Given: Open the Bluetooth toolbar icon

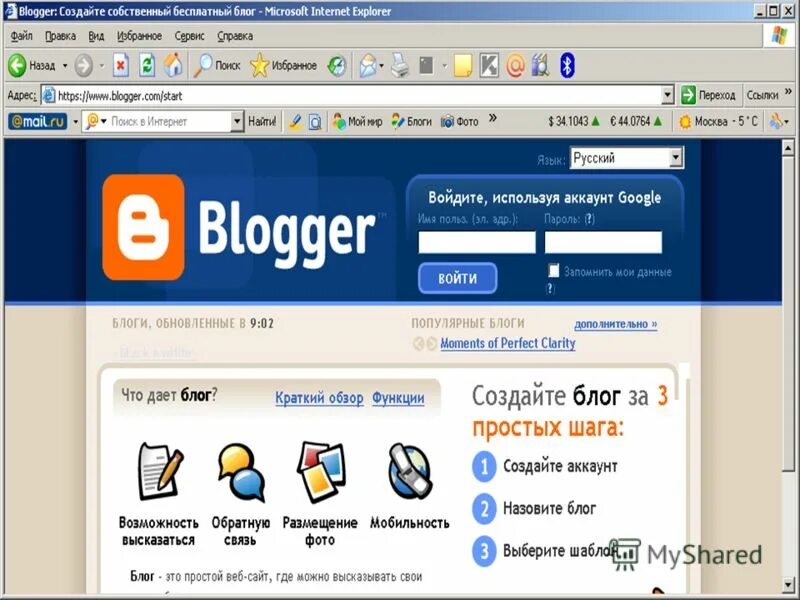Looking at the screenshot, I should pyautogui.click(x=567, y=65).
